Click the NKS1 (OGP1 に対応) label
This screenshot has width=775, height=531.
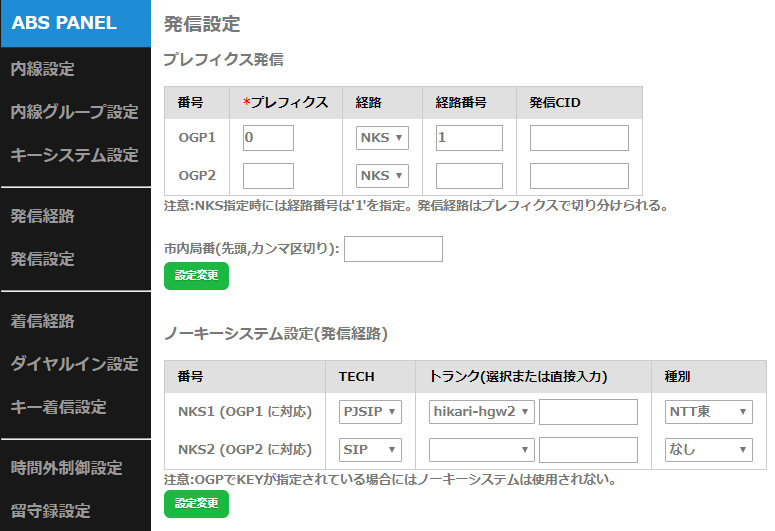tap(245, 412)
